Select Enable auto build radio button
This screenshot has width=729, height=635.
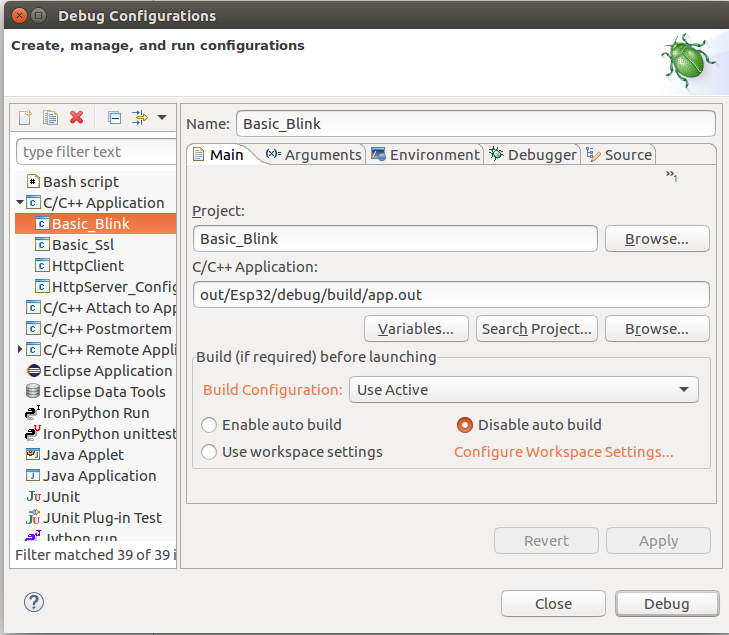click(x=210, y=425)
